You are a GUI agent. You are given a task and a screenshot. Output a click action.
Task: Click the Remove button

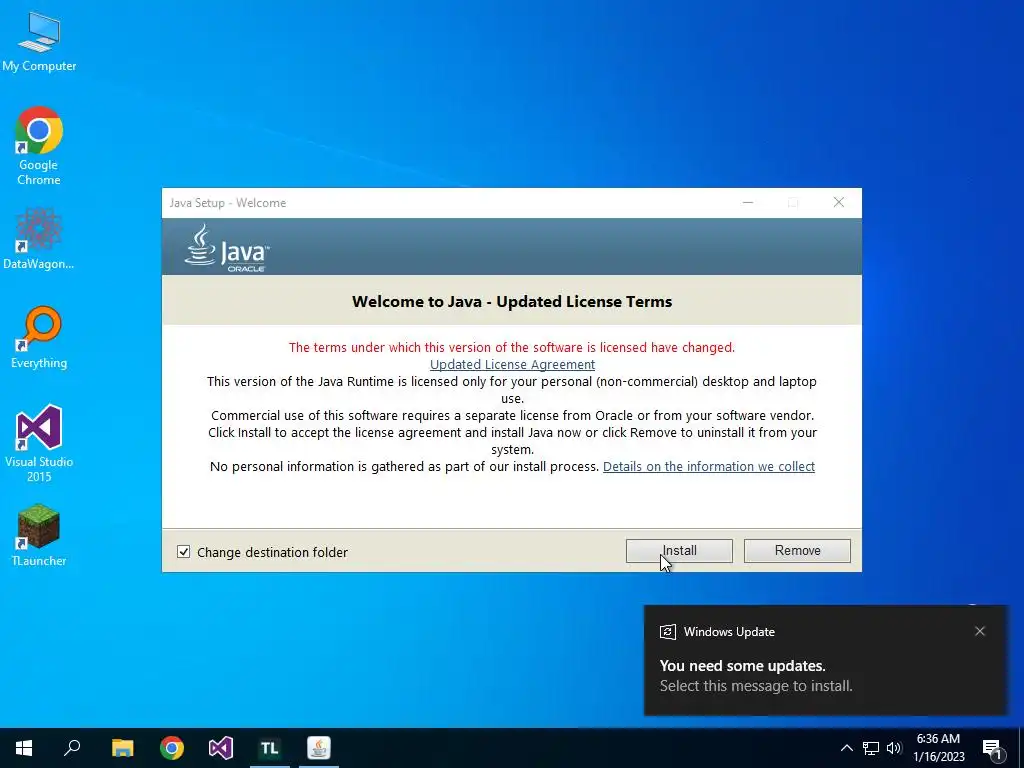(x=797, y=551)
